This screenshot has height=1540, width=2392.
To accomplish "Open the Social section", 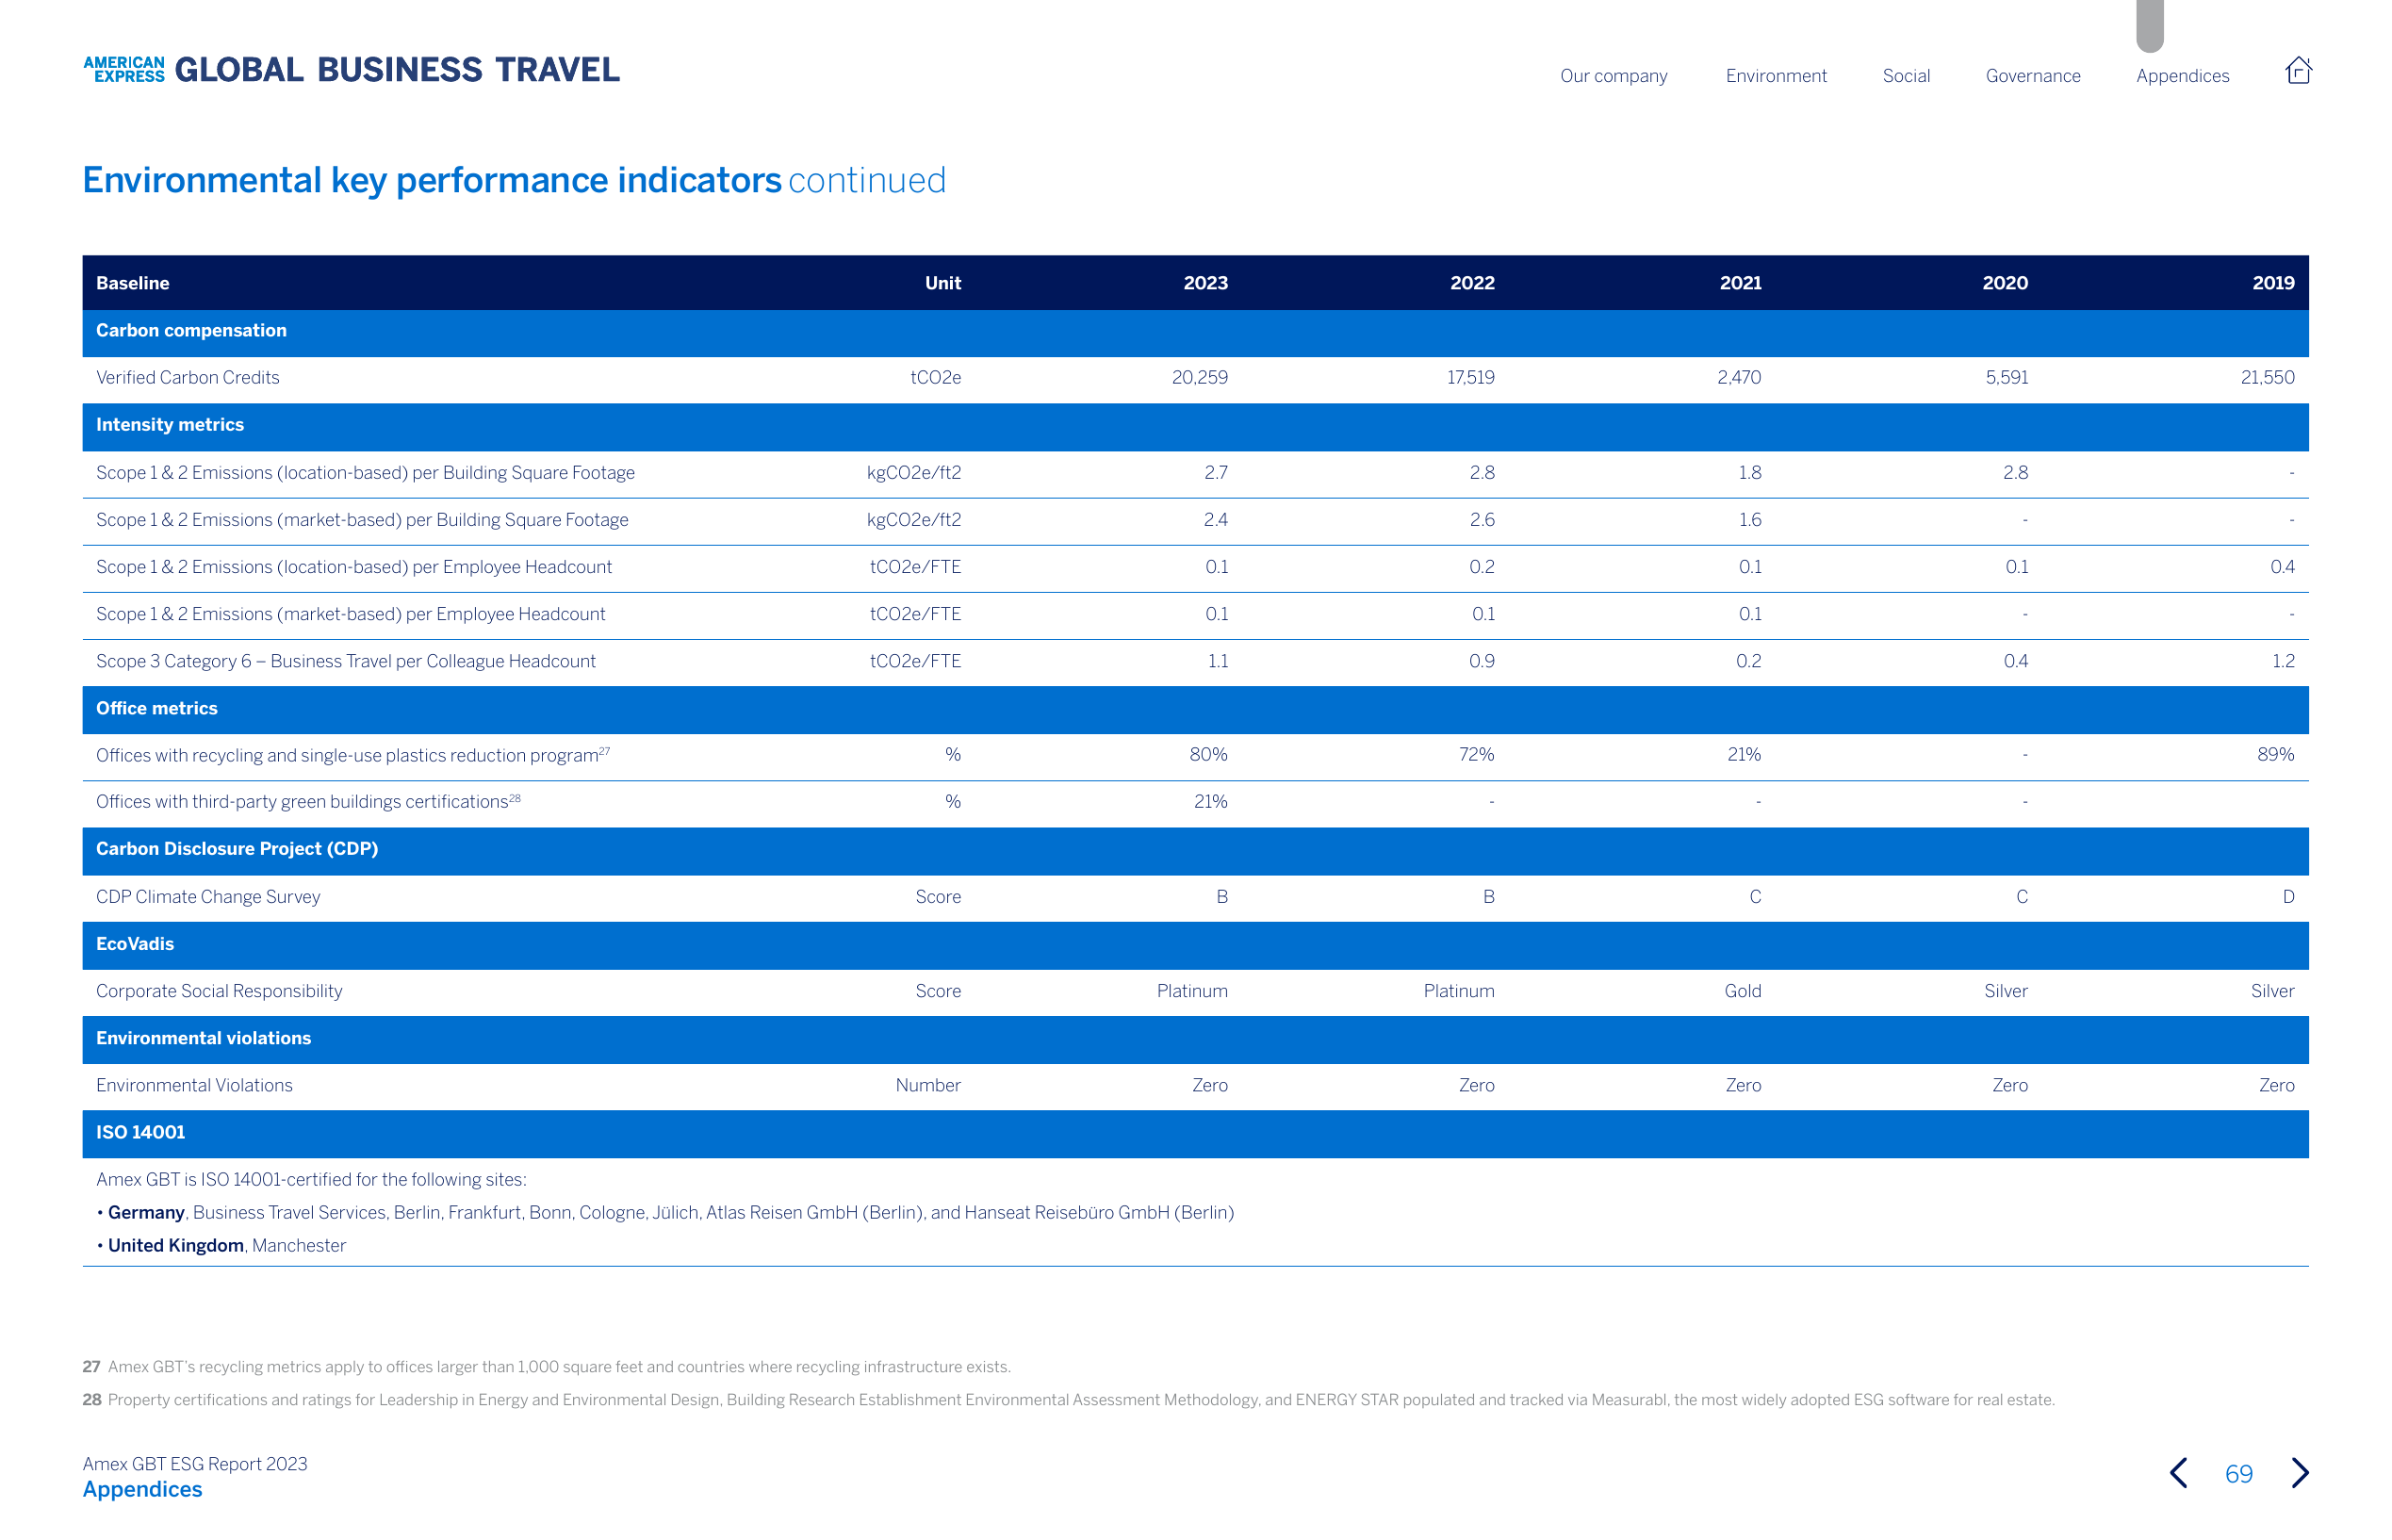I will [1905, 76].
